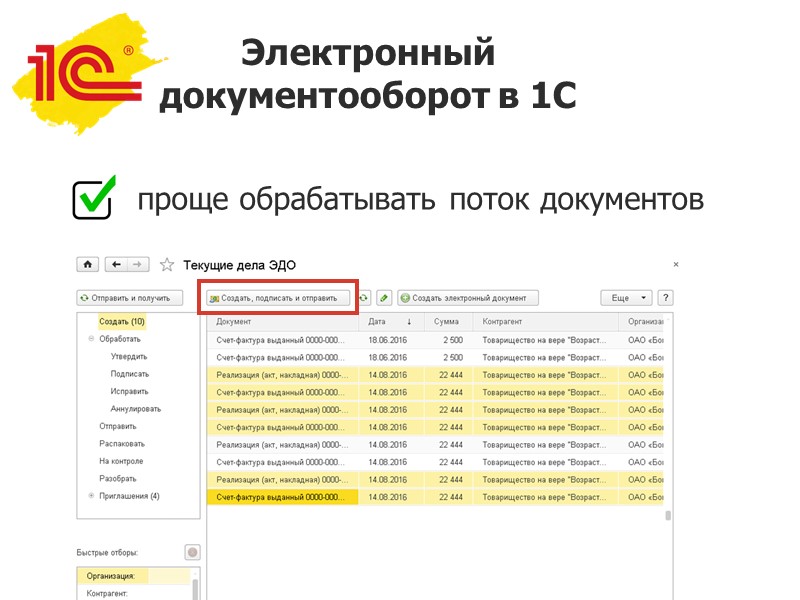Click the Контрагент quick filter field
Viewport: 800px width, 600px height.
point(133,593)
